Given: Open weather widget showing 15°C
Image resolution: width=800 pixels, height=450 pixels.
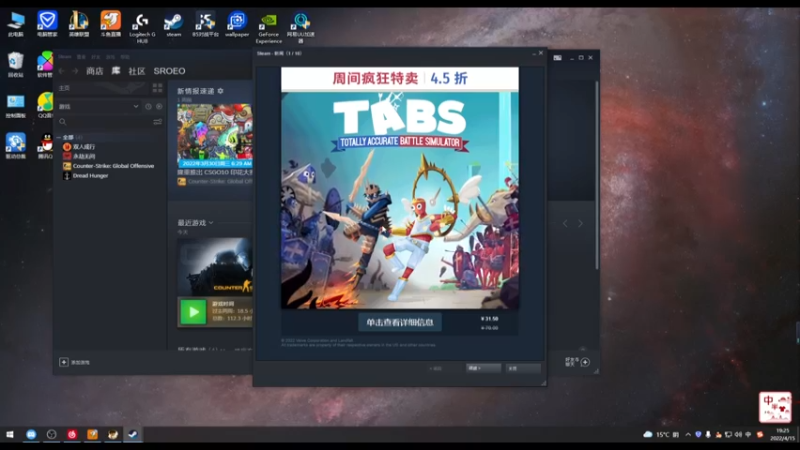Looking at the screenshot, I should click(x=661, y=435).
